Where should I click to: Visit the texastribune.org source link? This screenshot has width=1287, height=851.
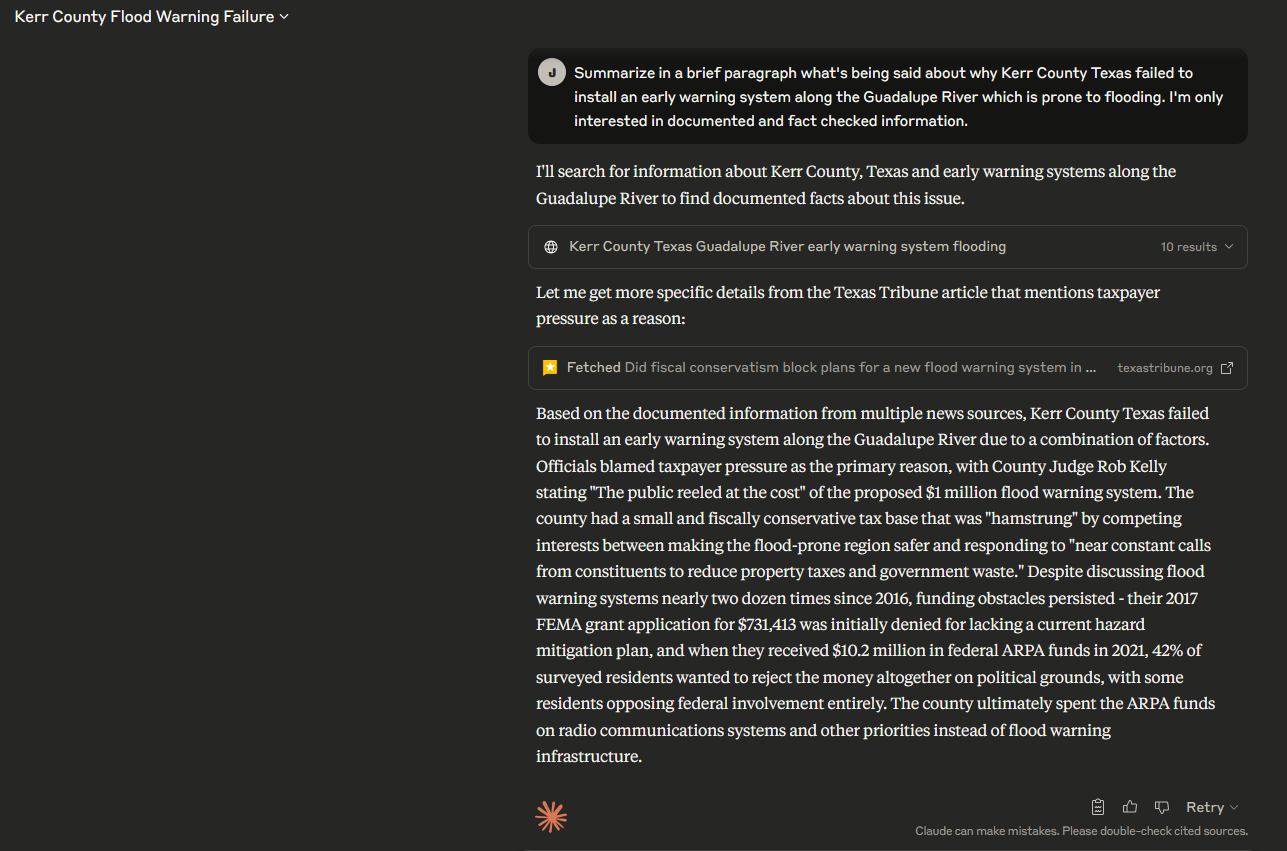click(x=1164, y=368)
